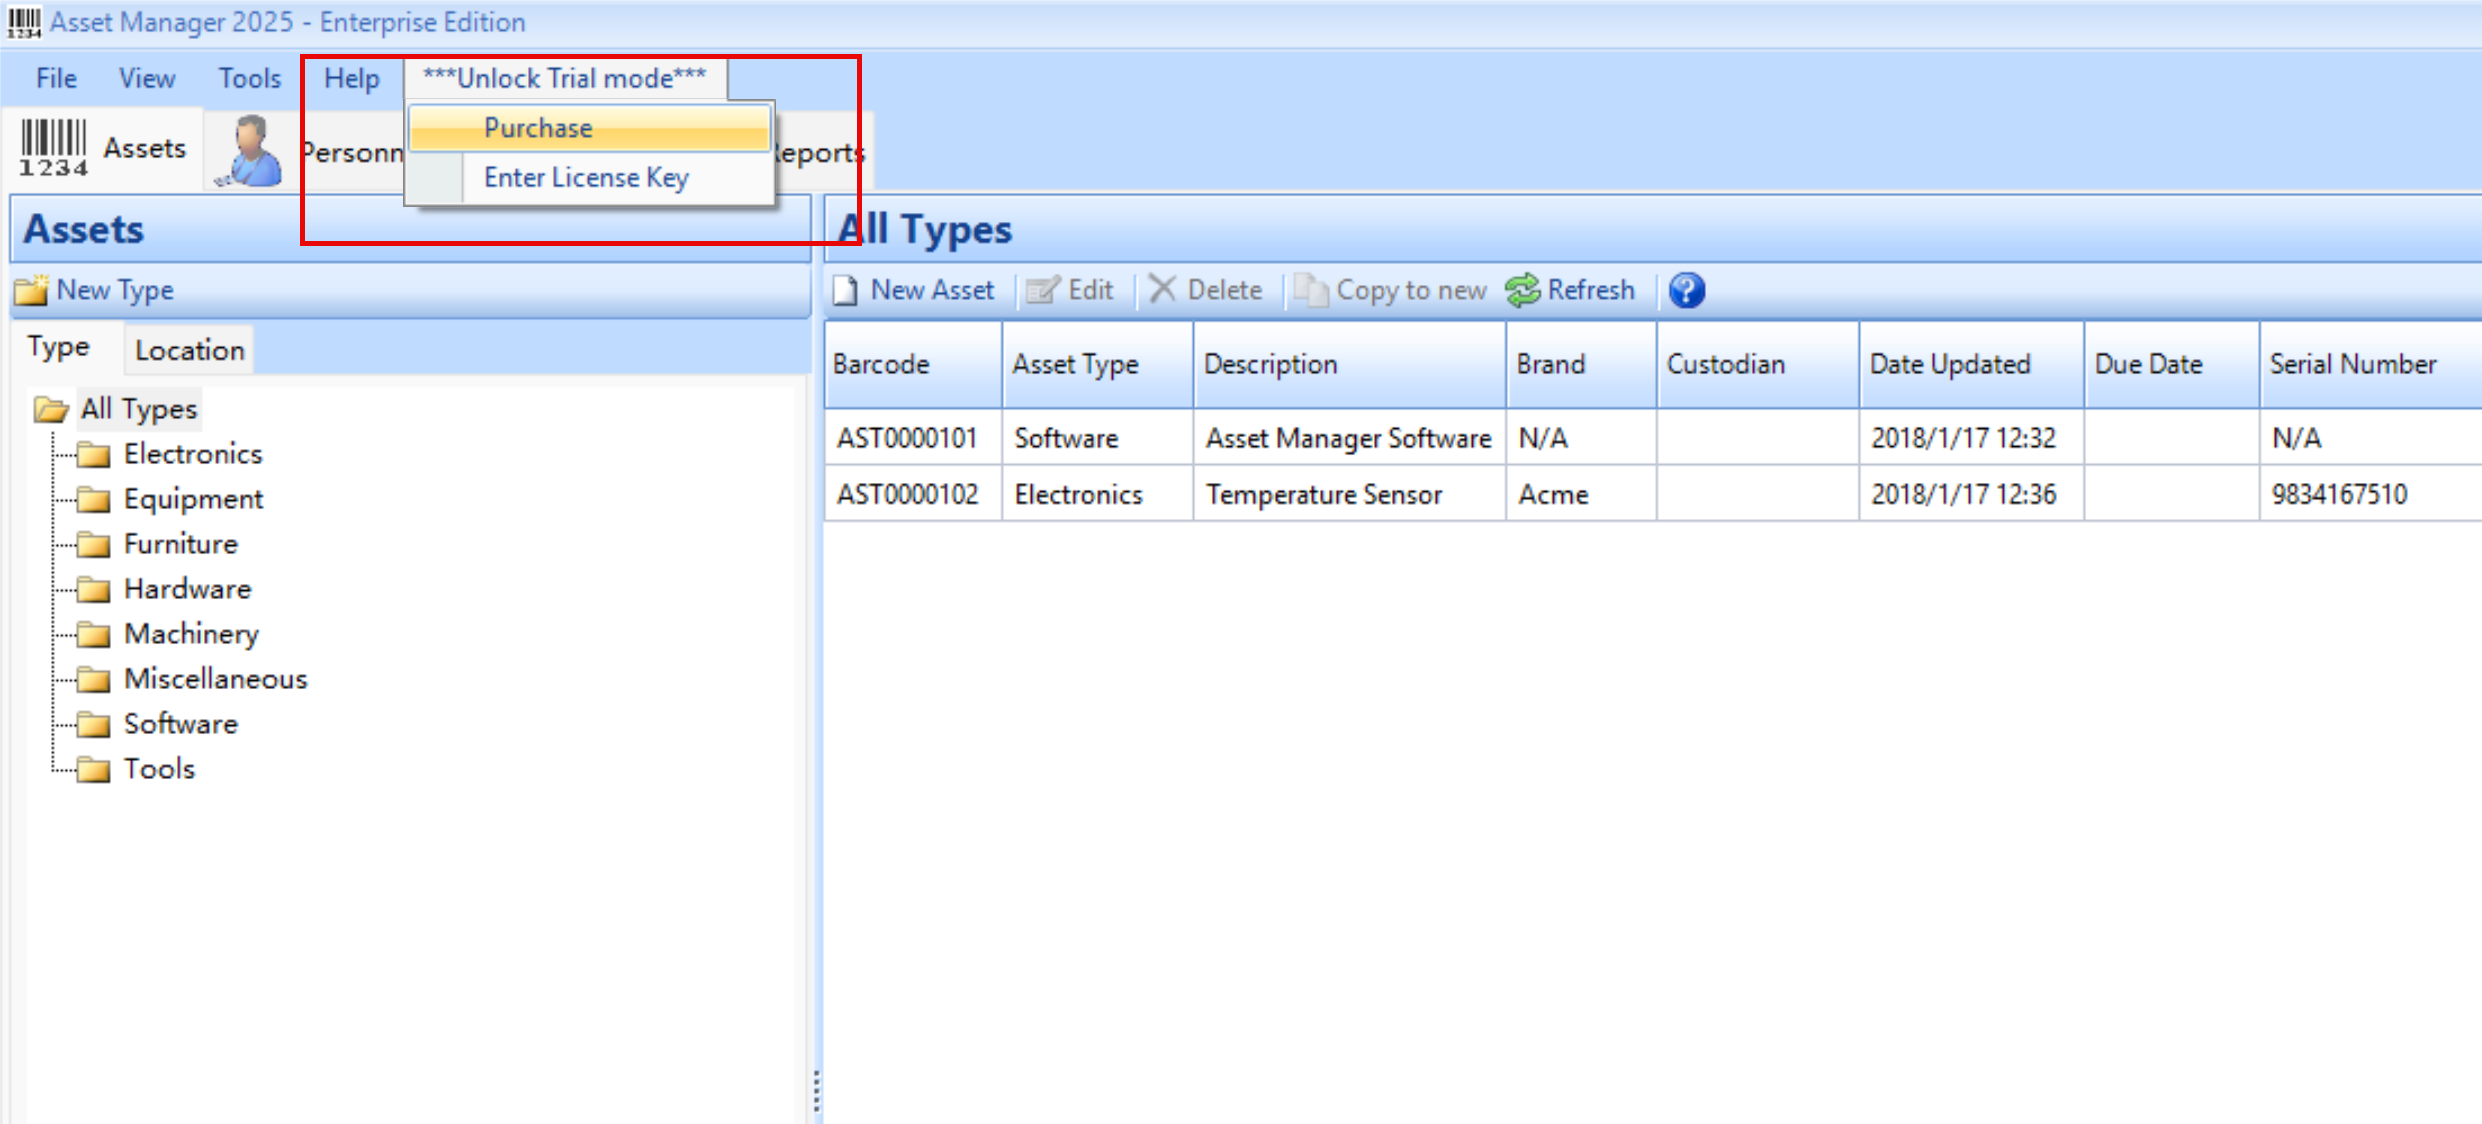The image size is (2482, 1124).
Task: Click the New Asset page icon
Action: (x=846, y=290)
